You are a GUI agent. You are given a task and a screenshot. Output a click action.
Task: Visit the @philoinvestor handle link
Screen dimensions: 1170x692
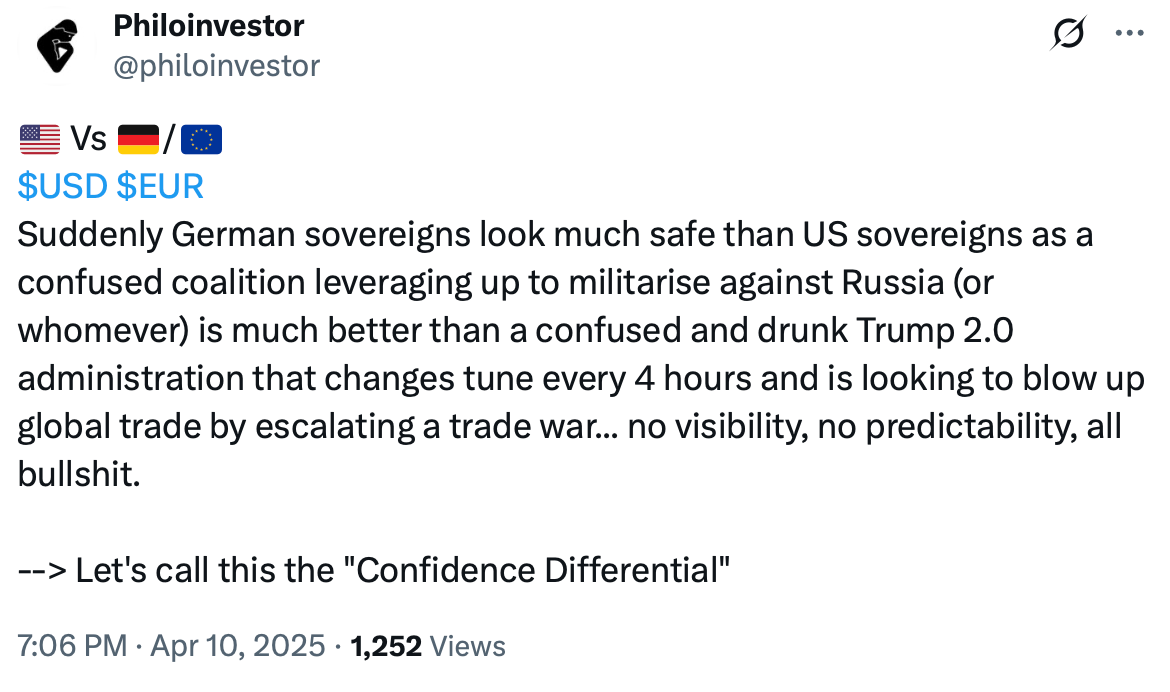(217, 65)
